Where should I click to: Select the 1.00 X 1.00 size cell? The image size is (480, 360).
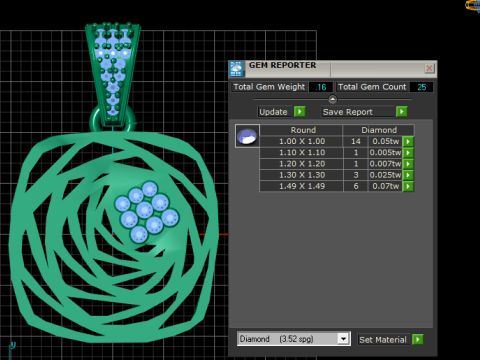pyautogui.click(x=302, y=141)
